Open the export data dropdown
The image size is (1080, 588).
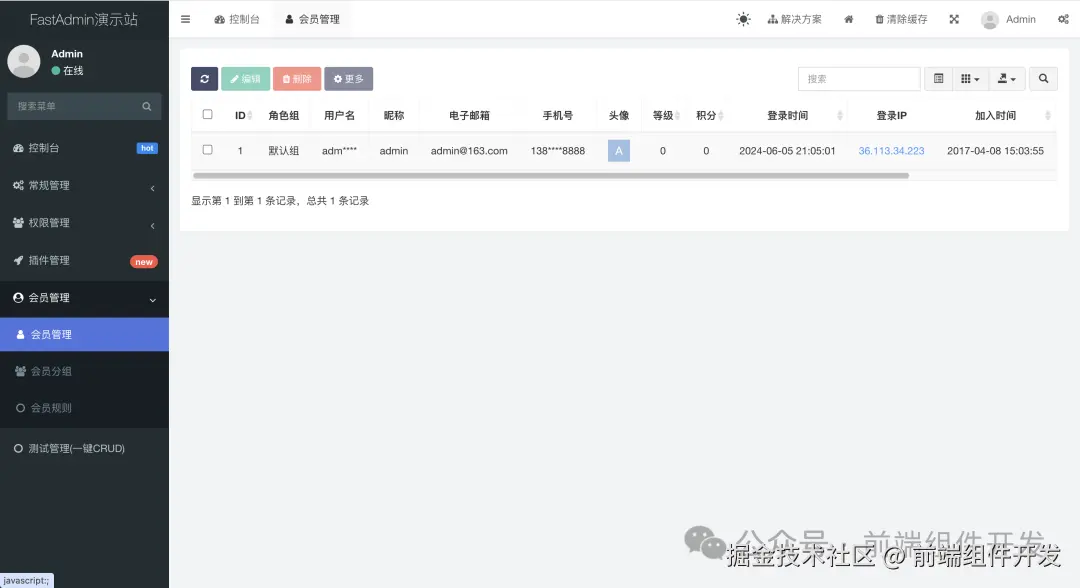point(1007,78)
